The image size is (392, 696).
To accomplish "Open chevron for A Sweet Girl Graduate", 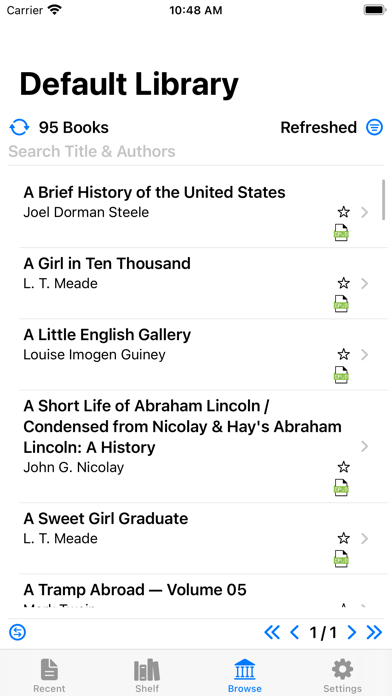I will (364, 538).
